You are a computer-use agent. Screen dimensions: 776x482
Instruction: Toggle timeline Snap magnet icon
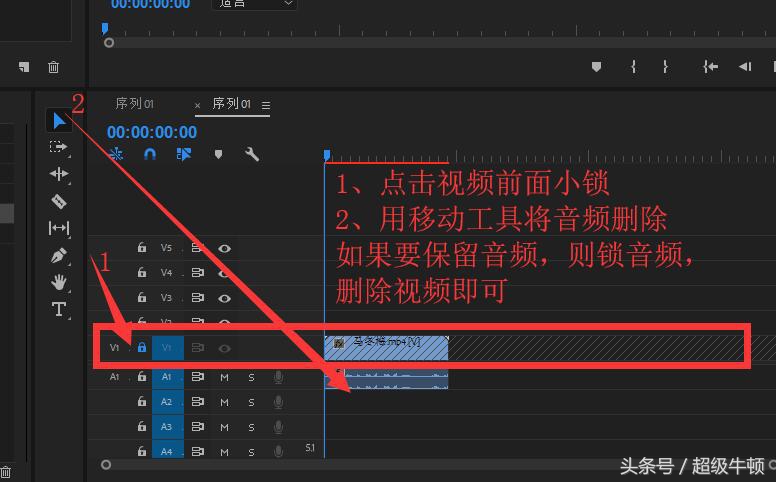click(149, 154)
